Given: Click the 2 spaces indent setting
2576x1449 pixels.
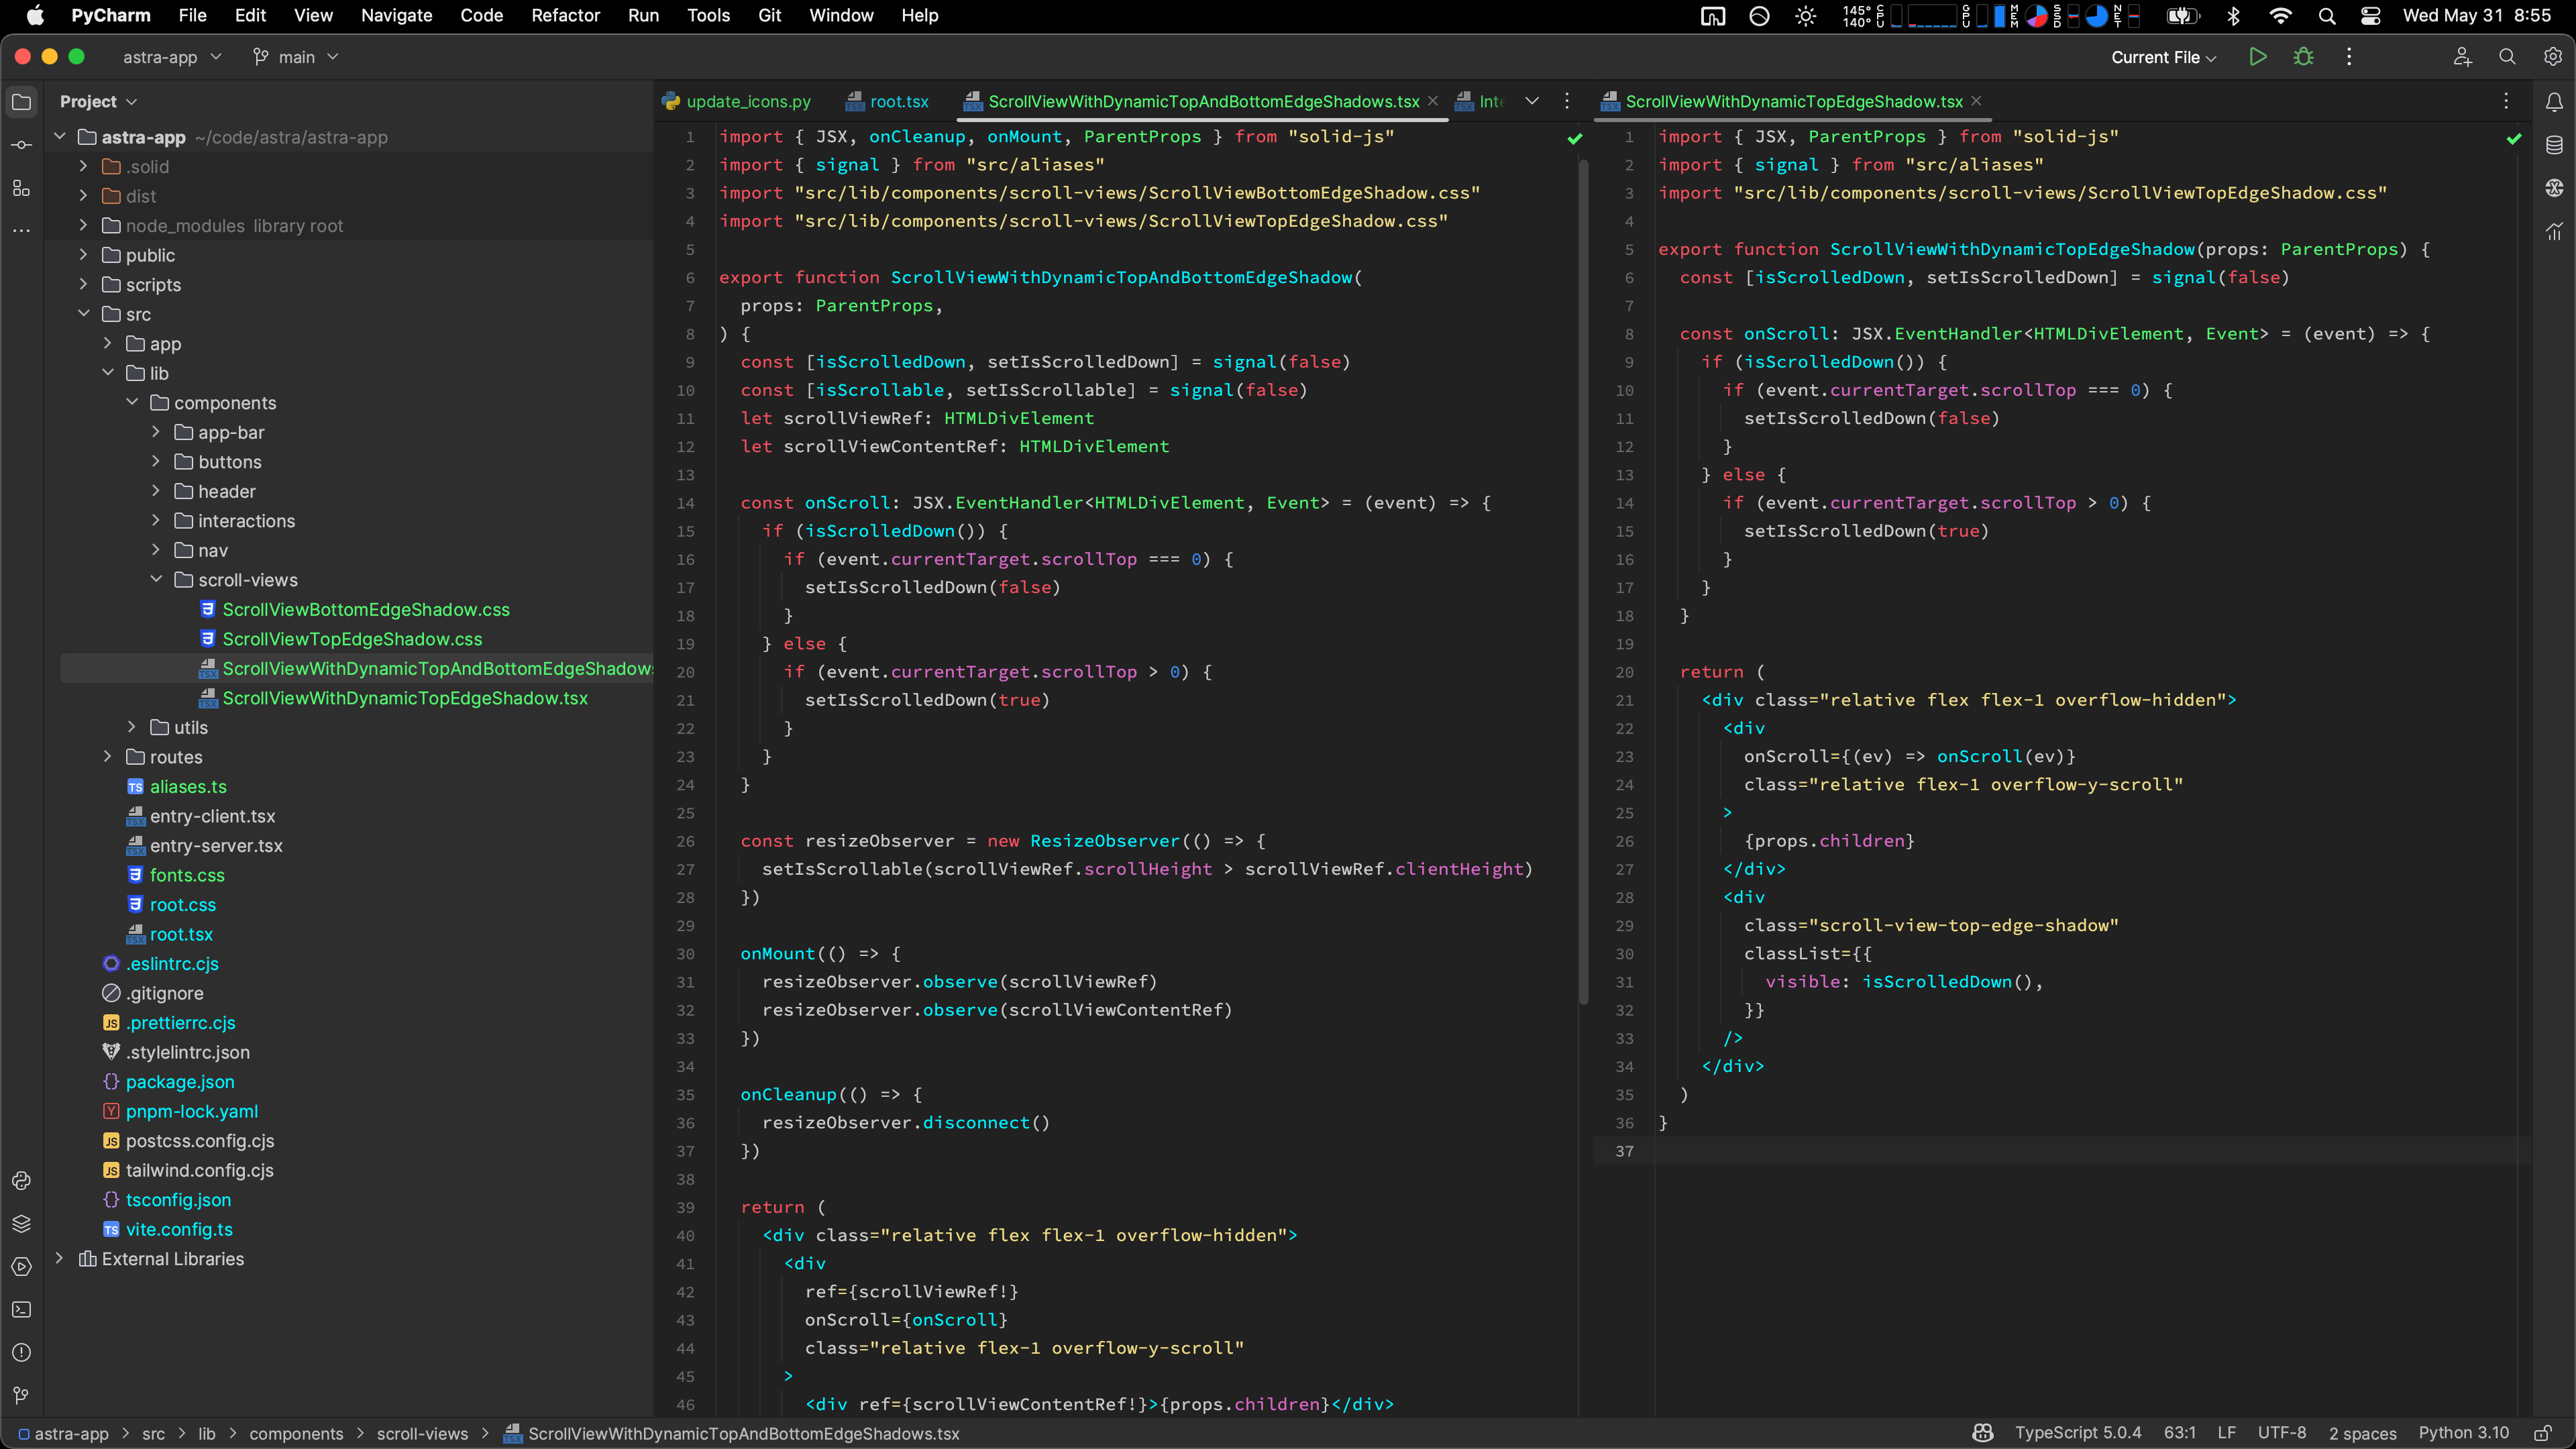Looking at the screenshot, I should (x=2362, y=1433).
